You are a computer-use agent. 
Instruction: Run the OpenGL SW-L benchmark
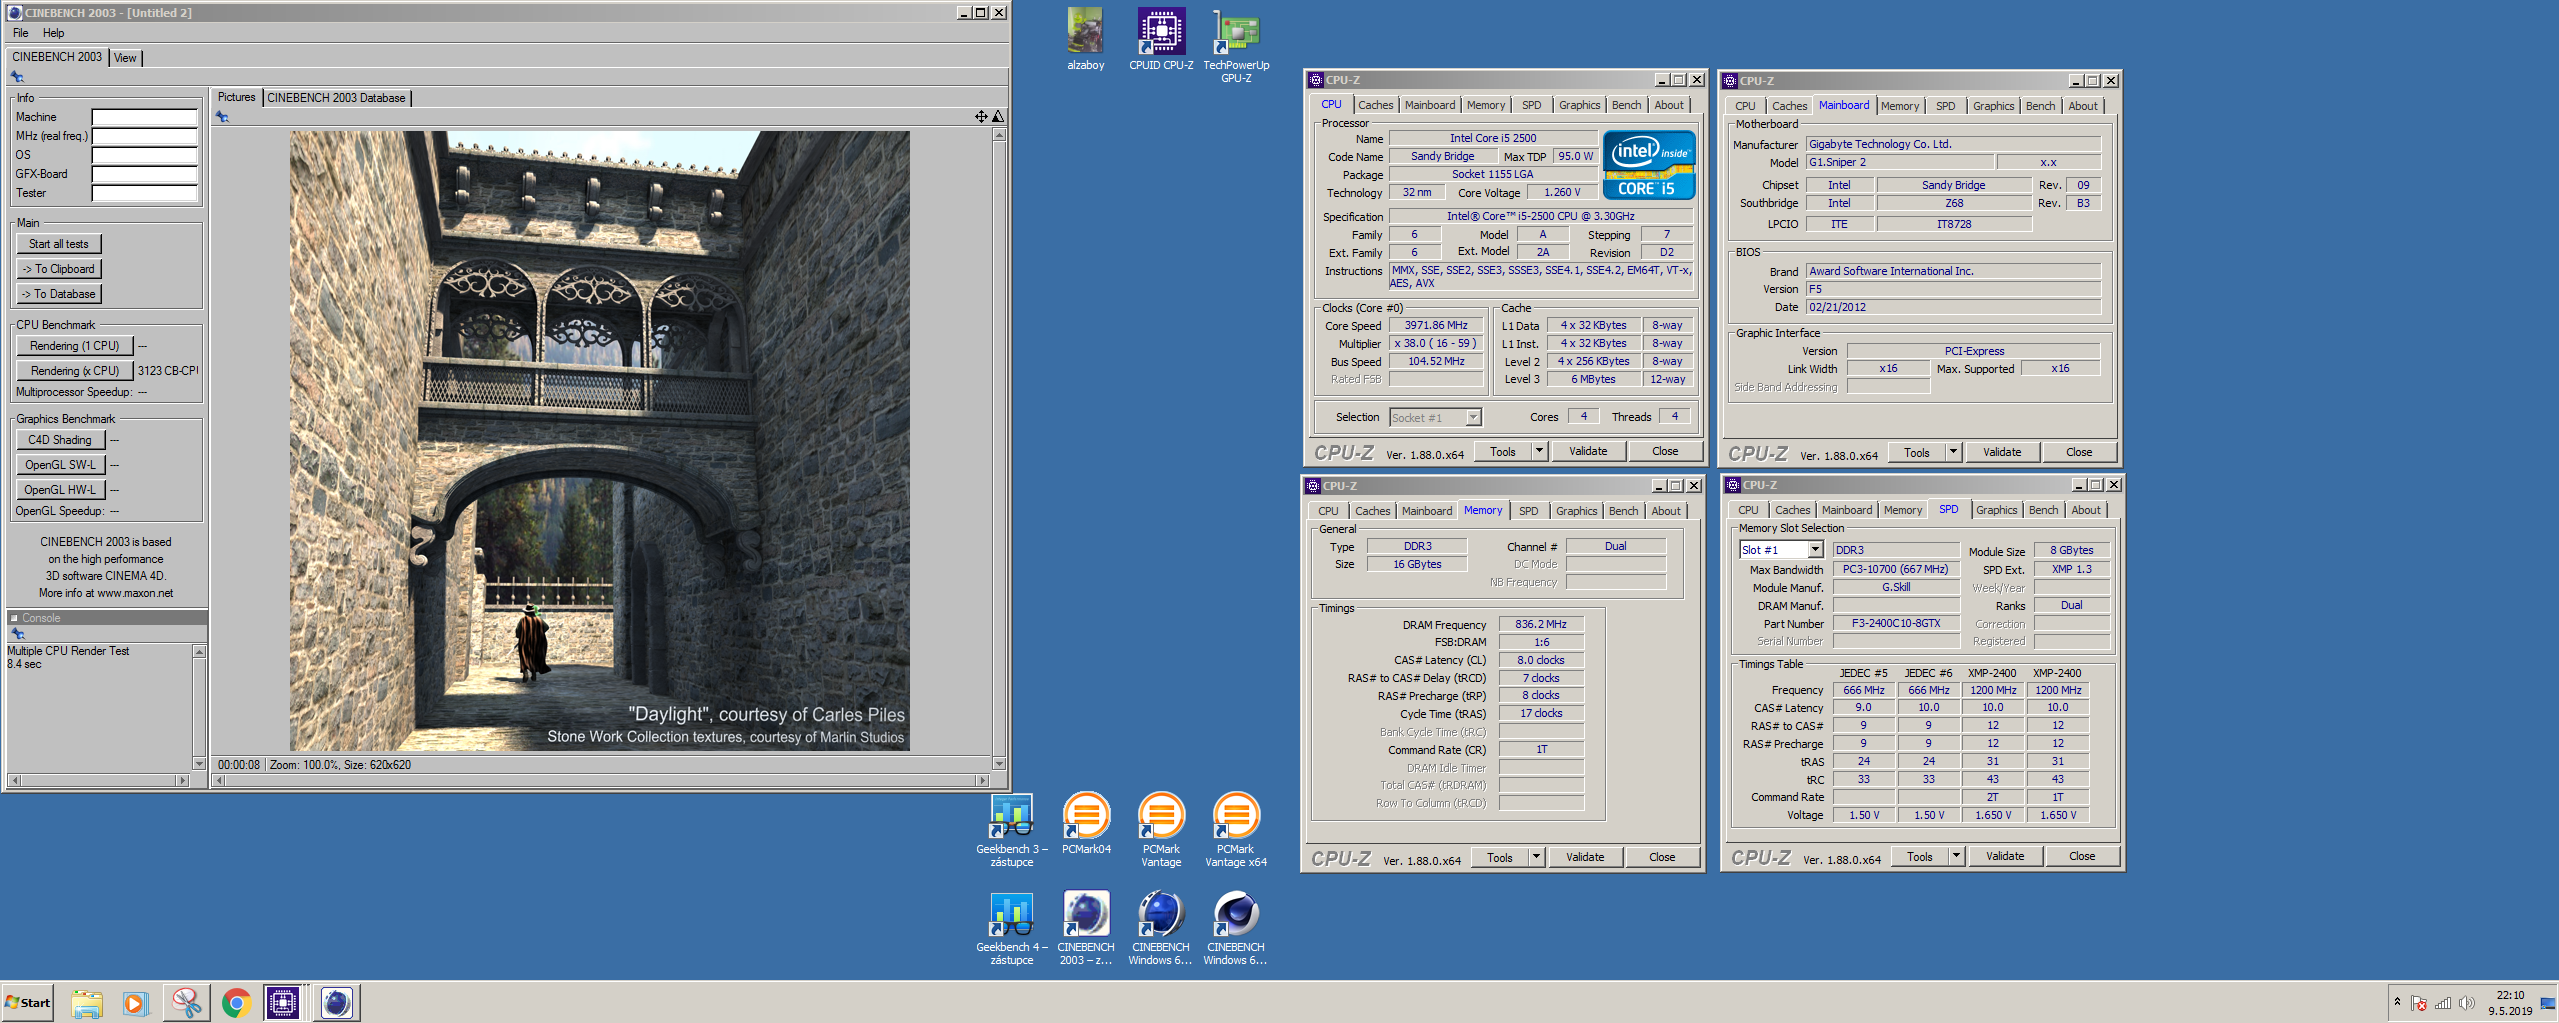point(60,465)
